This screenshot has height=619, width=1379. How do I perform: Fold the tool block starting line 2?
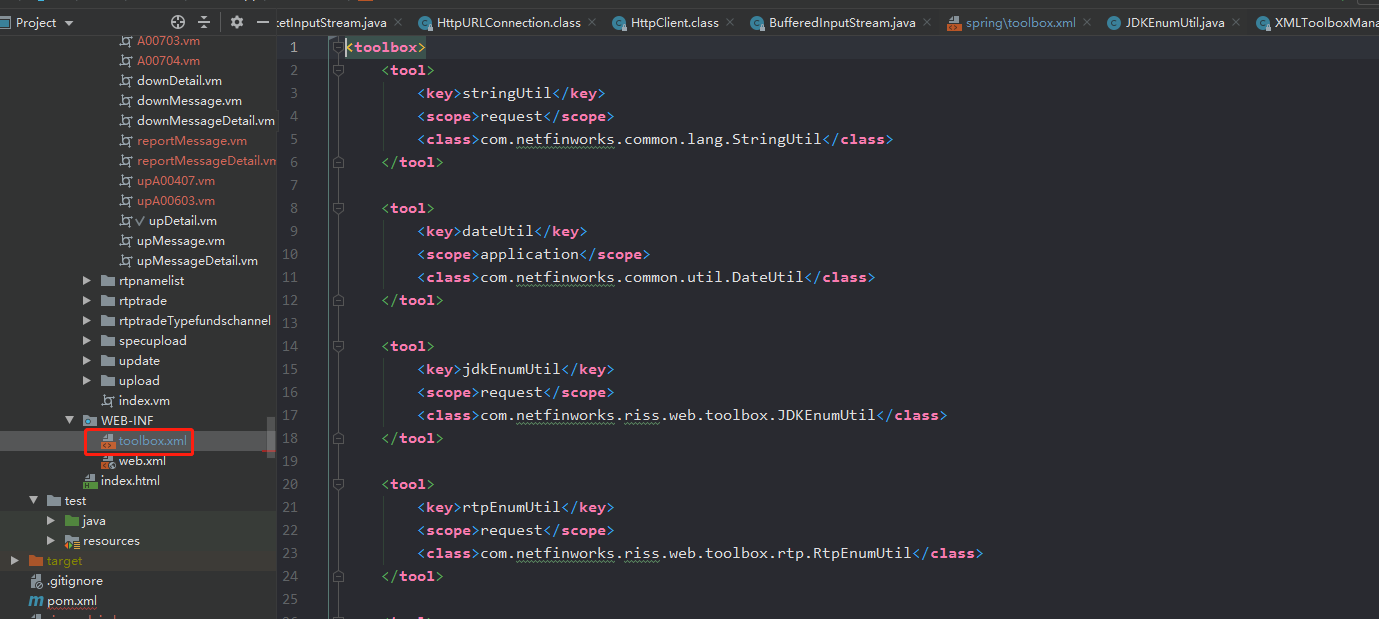[338, 70]
